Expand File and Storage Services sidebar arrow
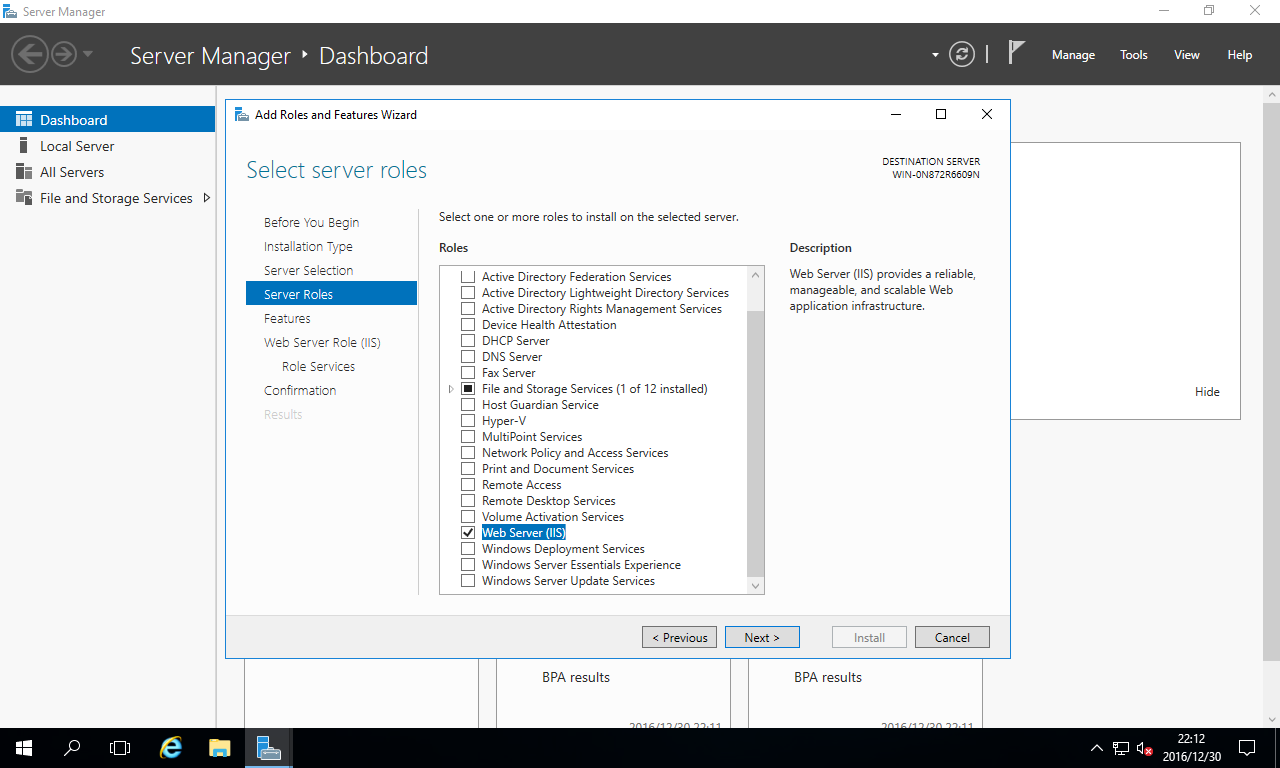 (x=207, y=198)
